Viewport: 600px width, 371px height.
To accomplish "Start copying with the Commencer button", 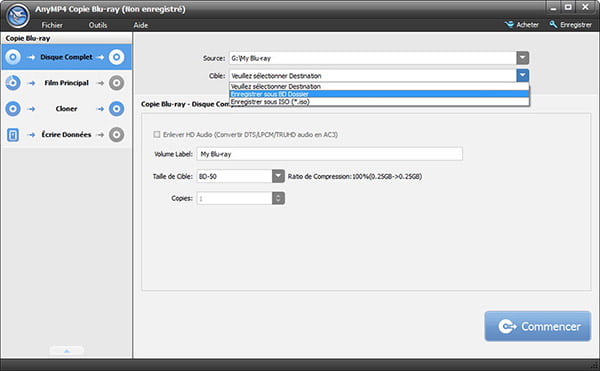I will [x=538, y=326].
